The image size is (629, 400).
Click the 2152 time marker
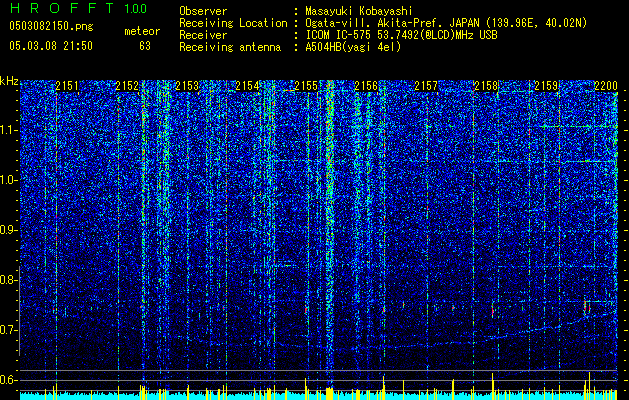(x=127, y=86)
